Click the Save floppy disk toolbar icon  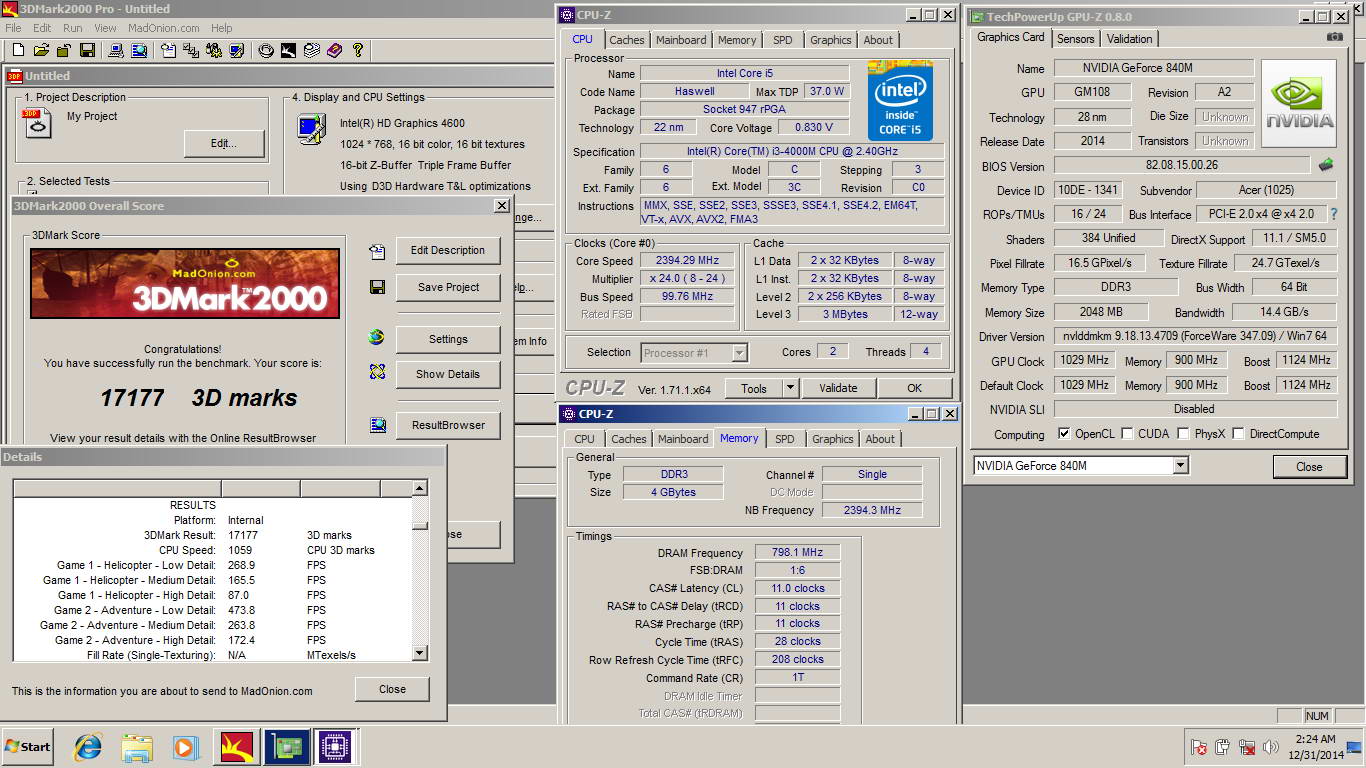pyautogui.click(x=87, y=50)
